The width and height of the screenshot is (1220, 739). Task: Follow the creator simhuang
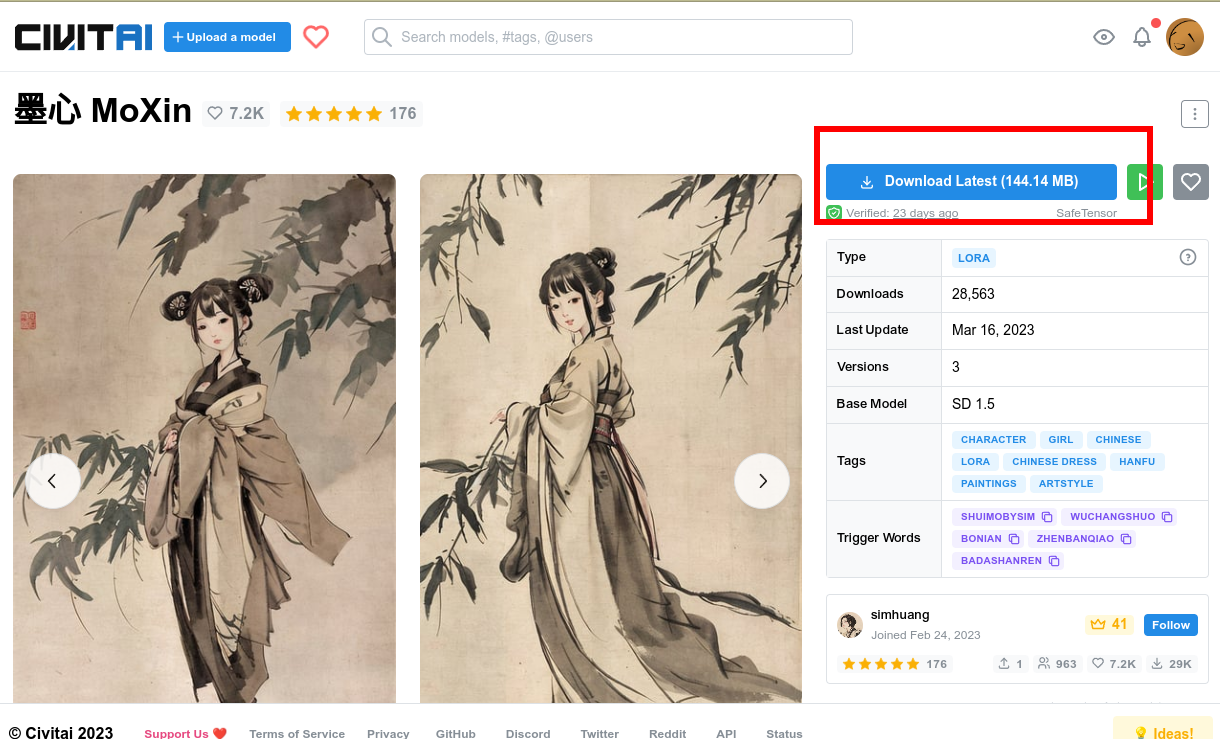click(1171, 625)
